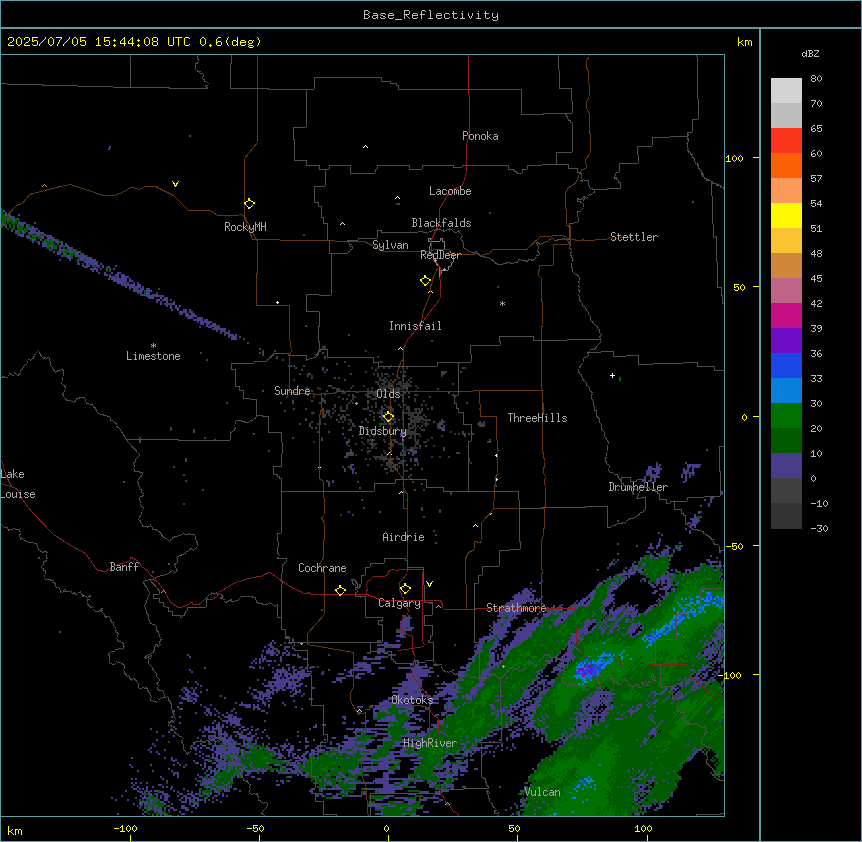Click the RedDeer city label
862x842 pixels.
(x=440, y=255)
